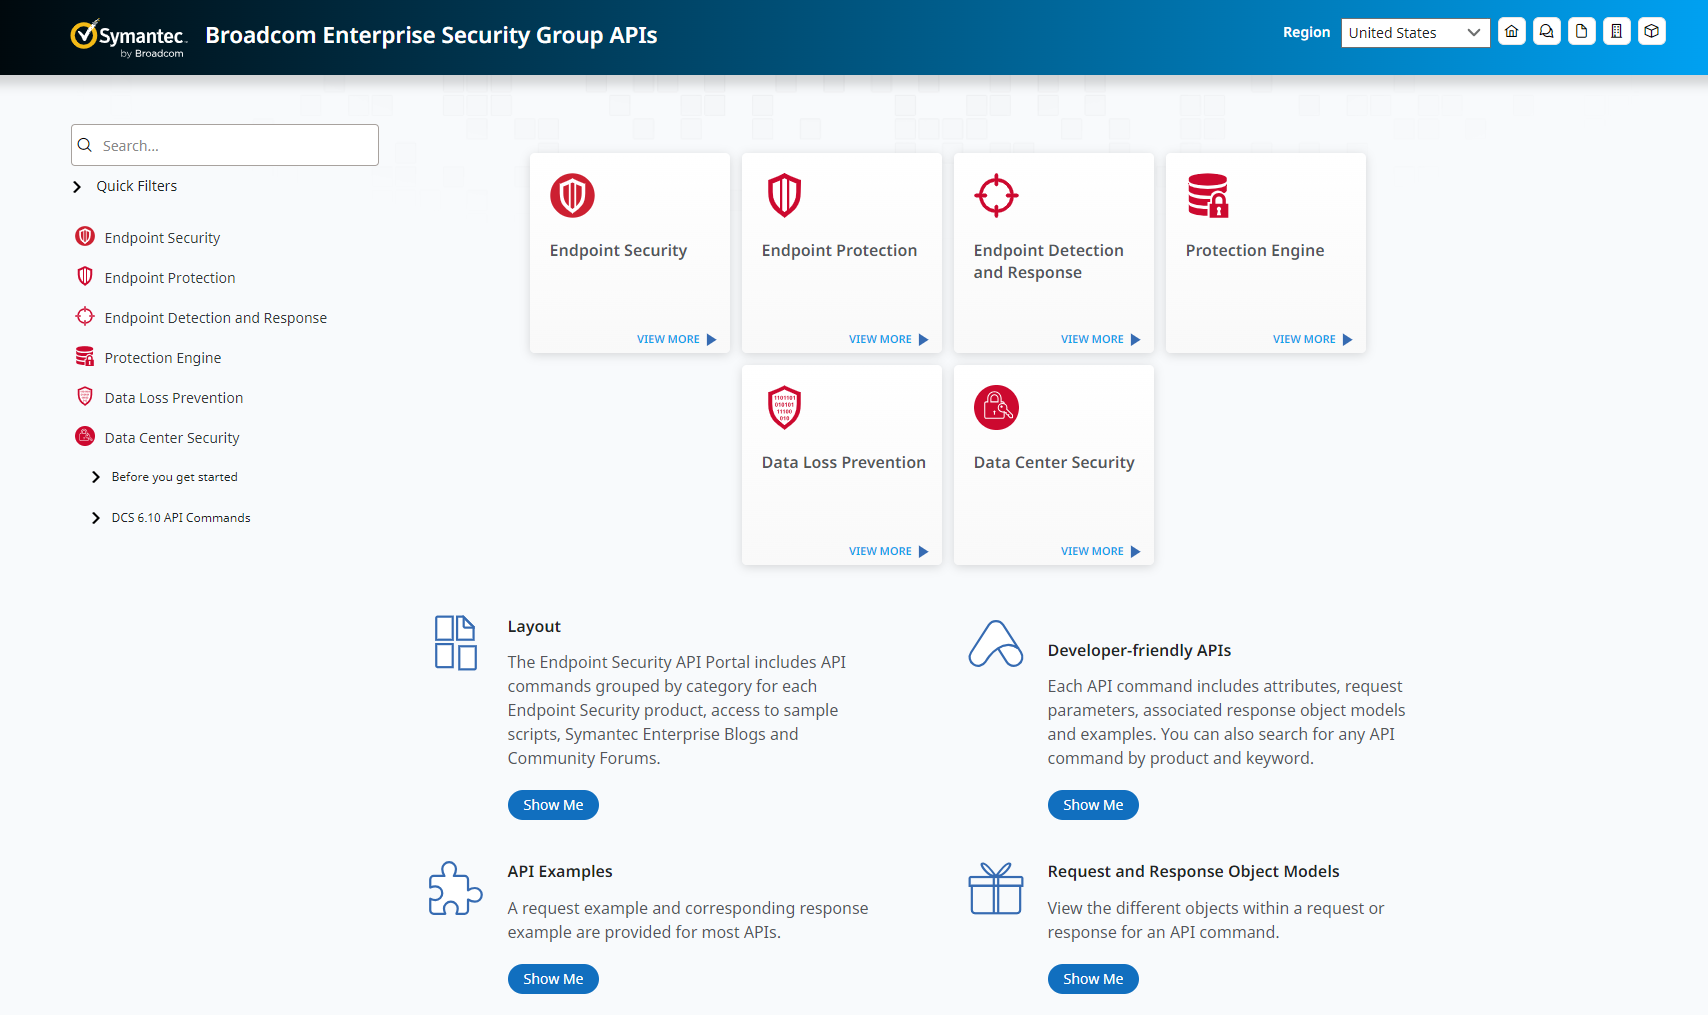This screenshot has height=1015, width=1708.
Task: Select Data Center Security in the sidebar
Action: click(x=172, y=438)
